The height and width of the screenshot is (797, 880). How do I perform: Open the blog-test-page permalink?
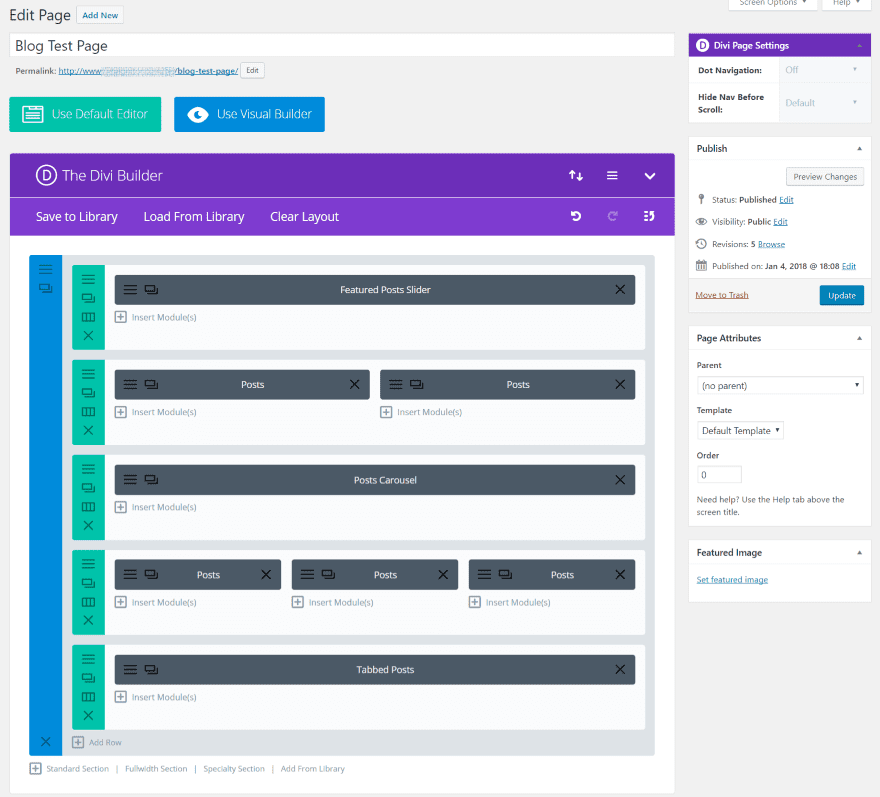point(148,71)
